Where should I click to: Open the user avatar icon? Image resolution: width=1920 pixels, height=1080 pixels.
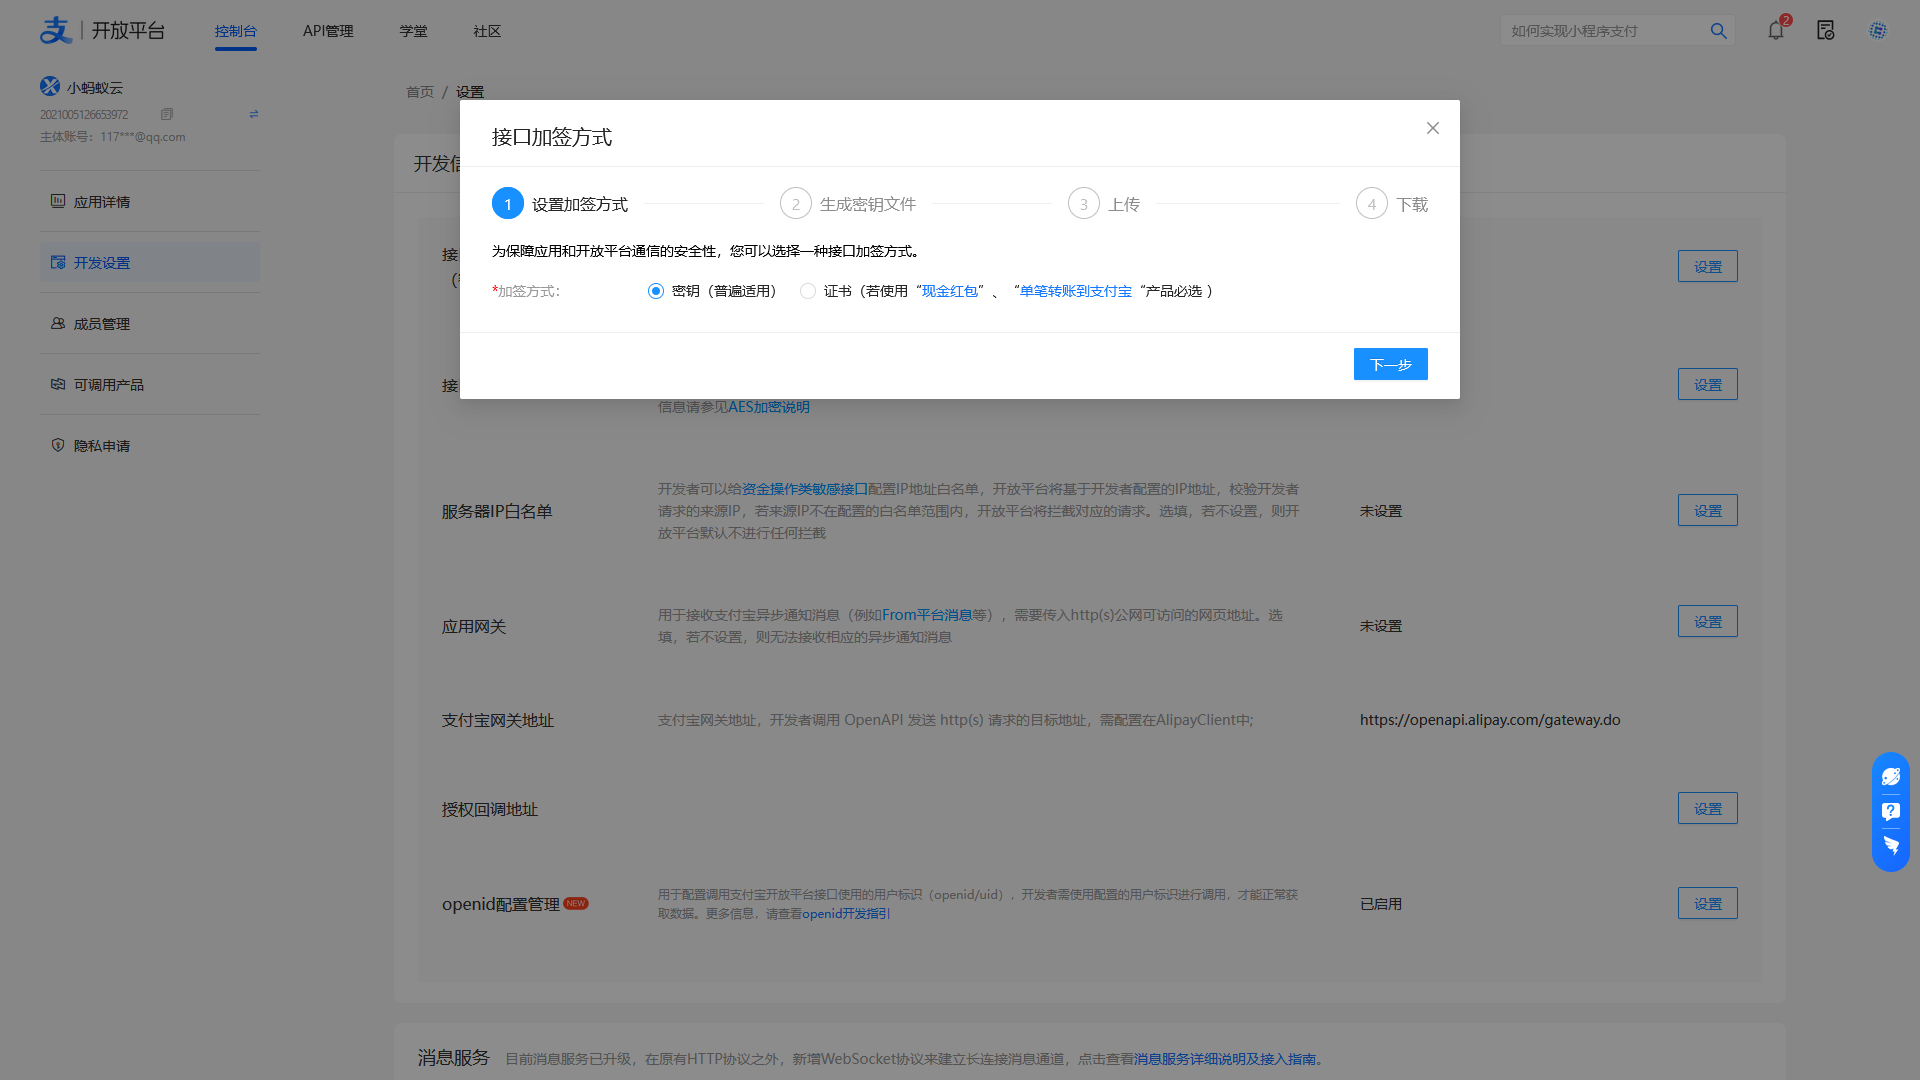click(x=1878, y=30)
